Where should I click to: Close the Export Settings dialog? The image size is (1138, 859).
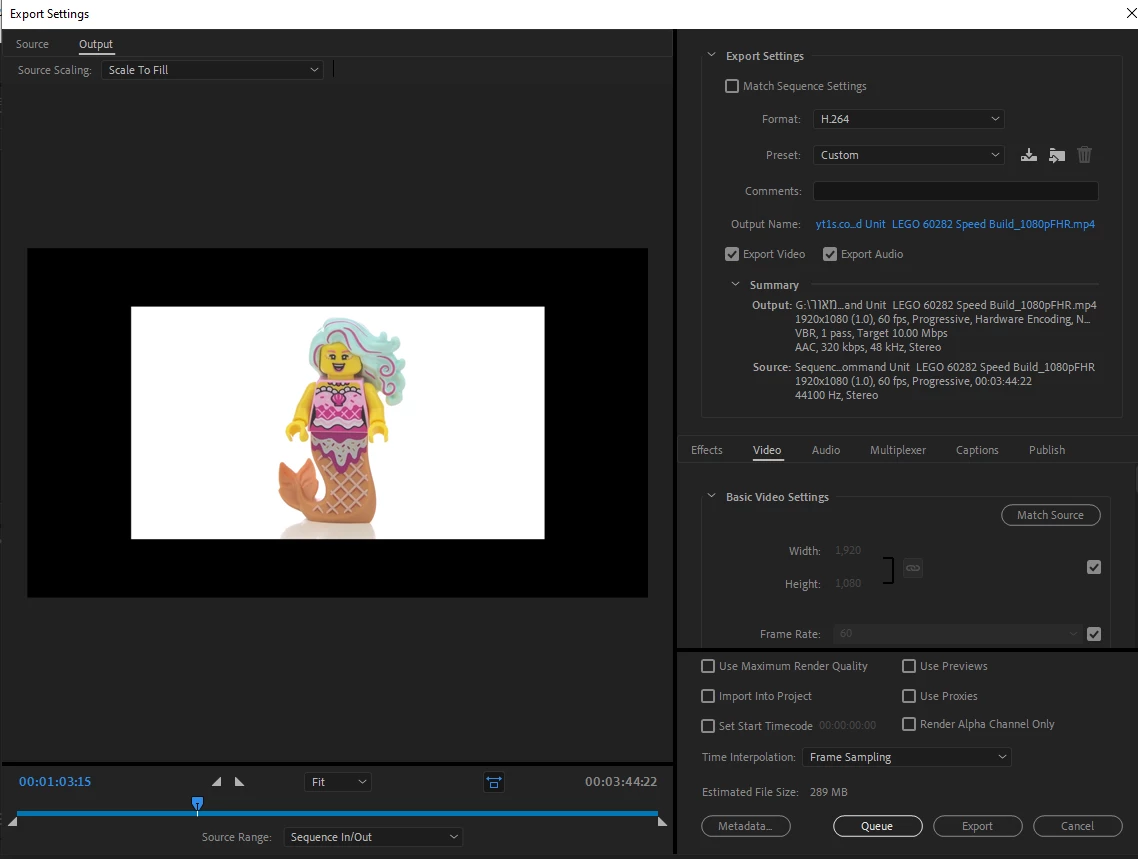click(x=1129, y=14)
